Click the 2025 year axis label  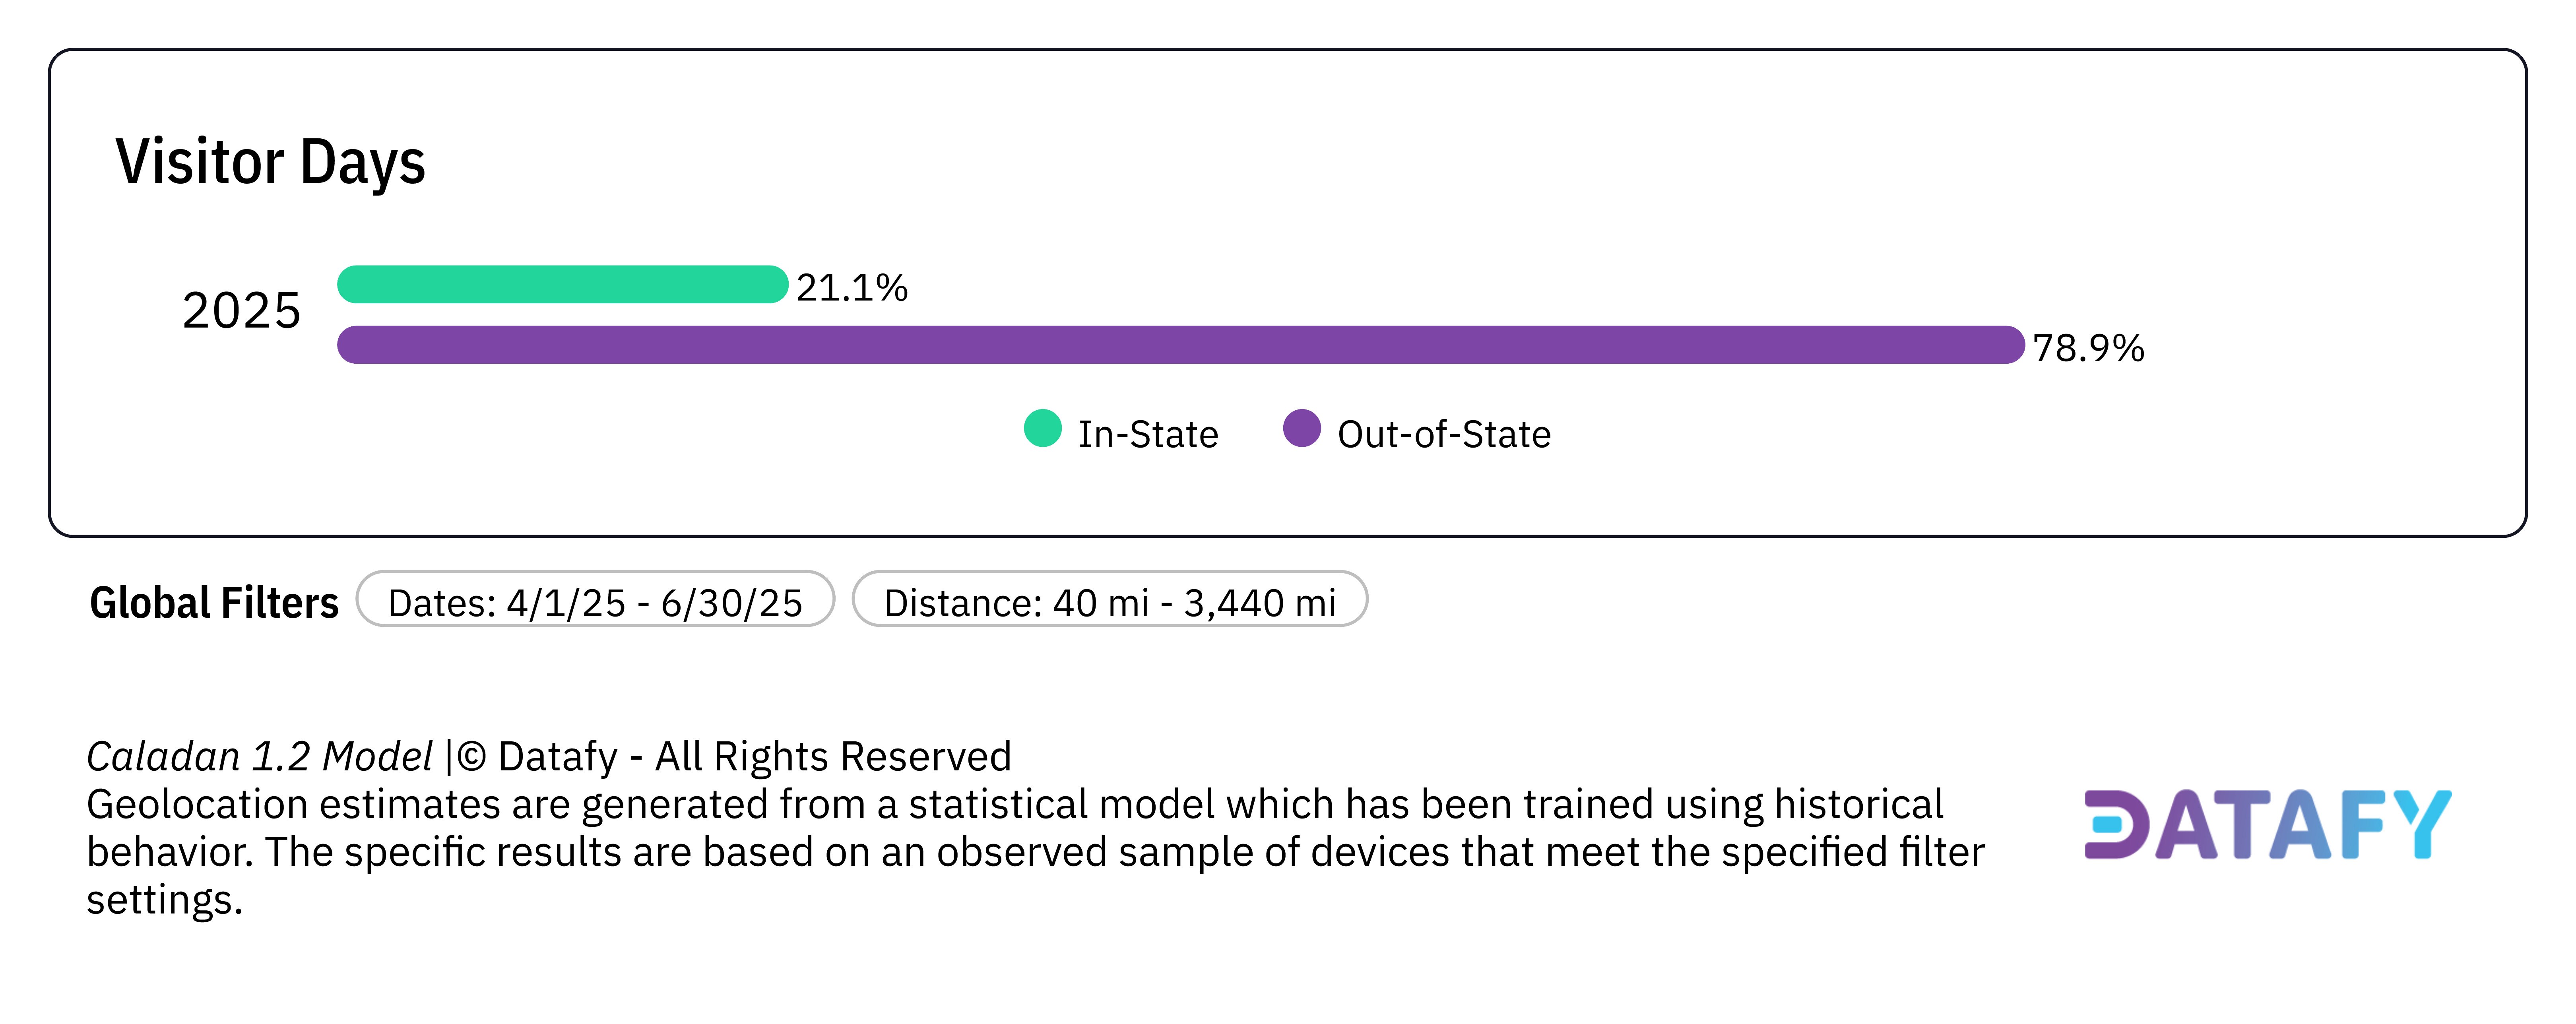[x=241, y=311]
